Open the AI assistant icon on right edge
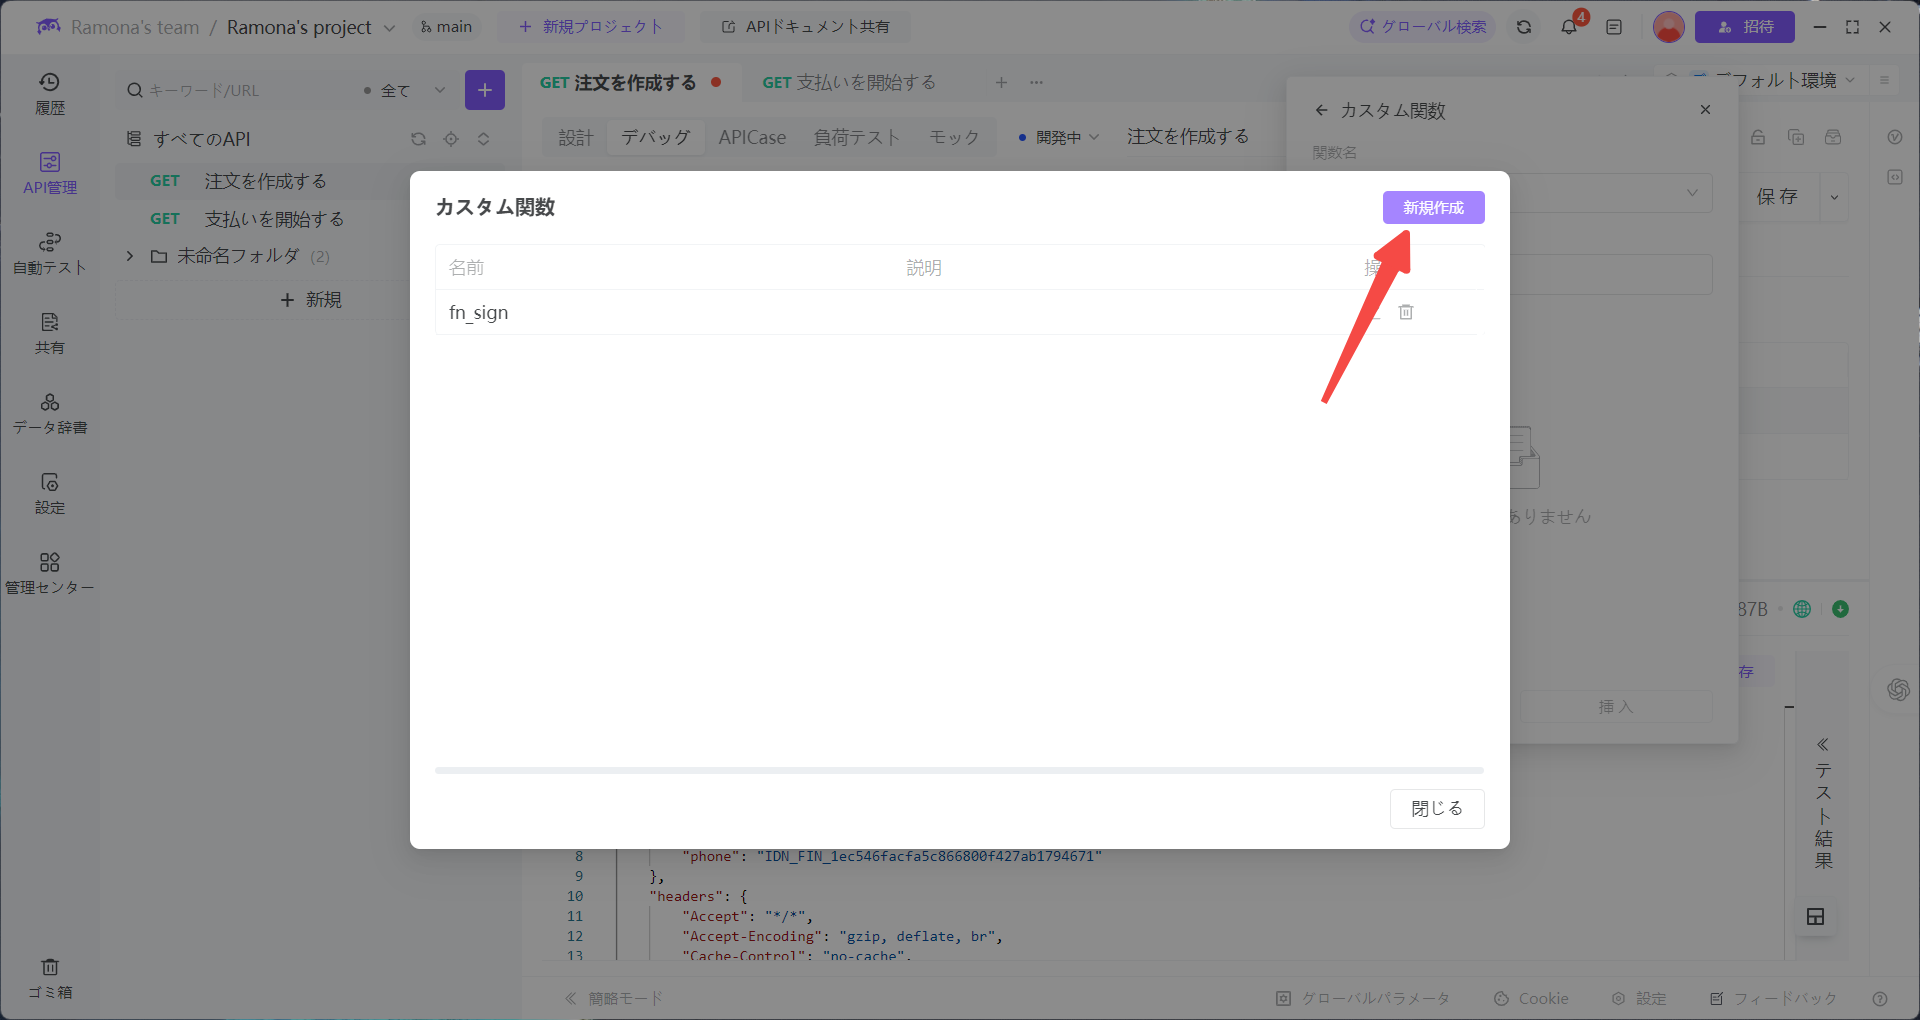This screenshot has width=1920, height=1020. tap(1898, 689)
